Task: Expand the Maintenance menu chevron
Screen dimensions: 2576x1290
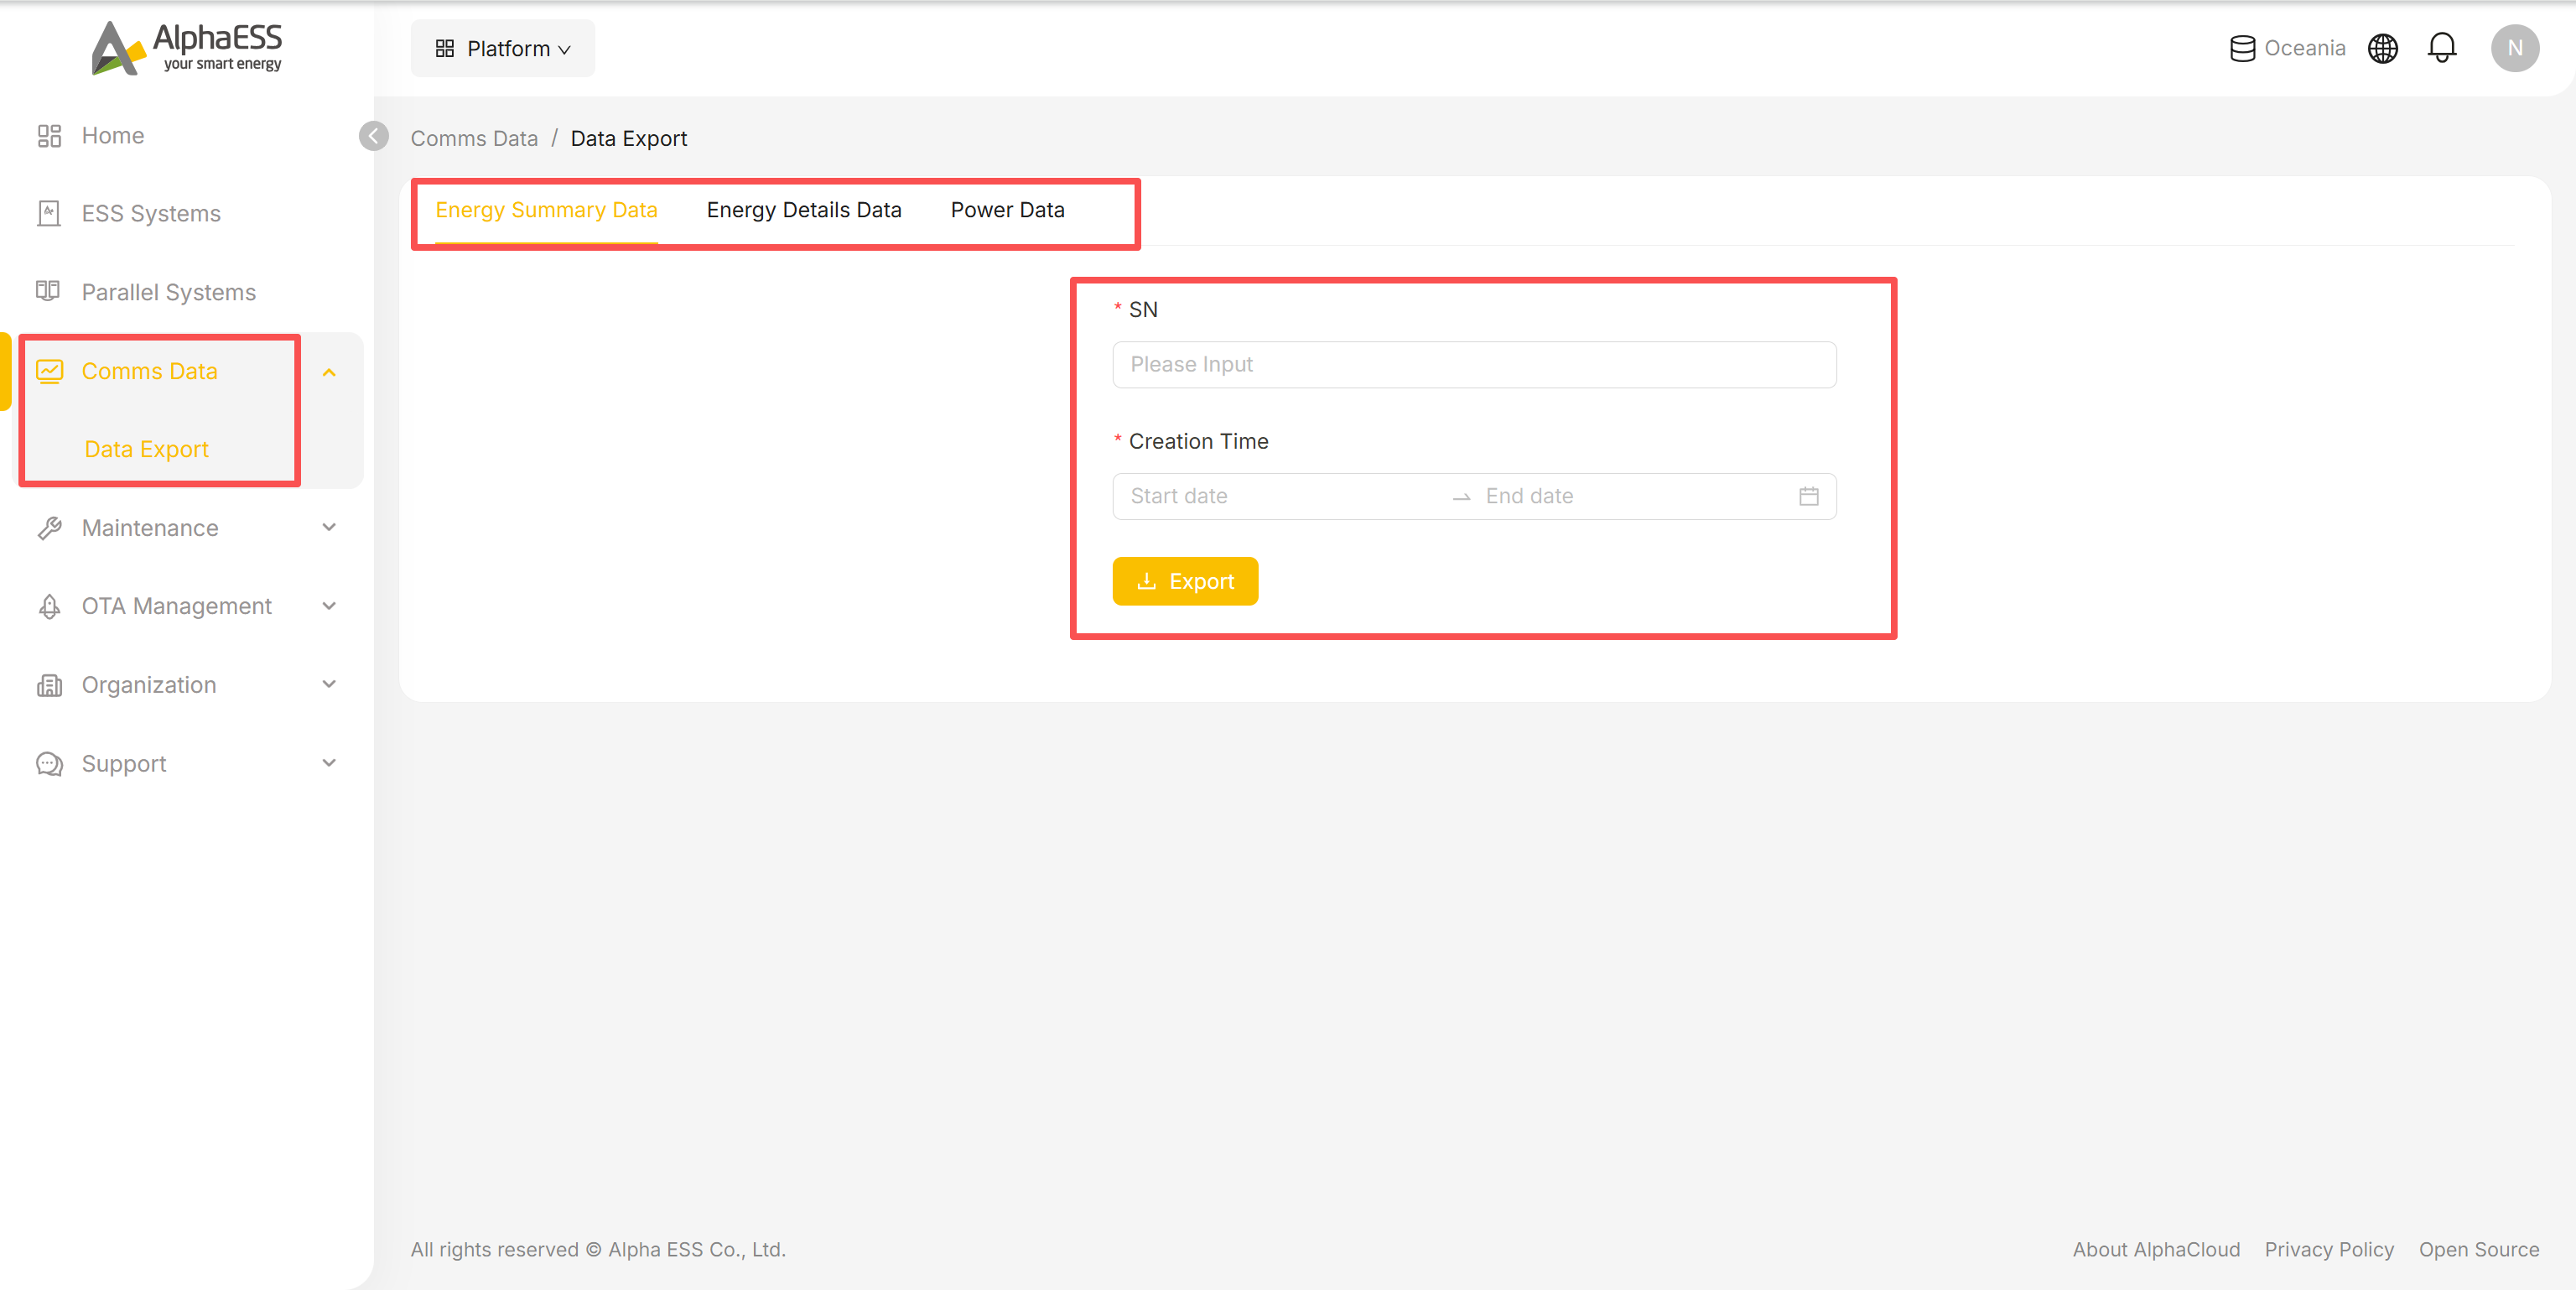Action: pos(329,527)
